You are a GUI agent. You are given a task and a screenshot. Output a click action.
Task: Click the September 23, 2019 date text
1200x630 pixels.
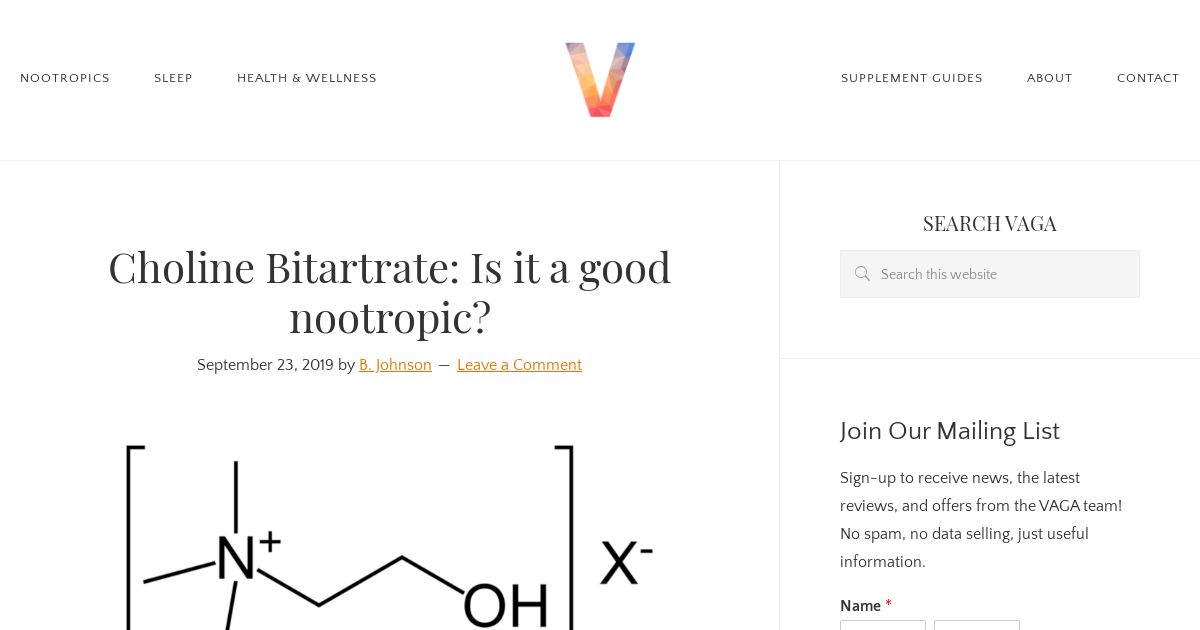pos(265,365)
